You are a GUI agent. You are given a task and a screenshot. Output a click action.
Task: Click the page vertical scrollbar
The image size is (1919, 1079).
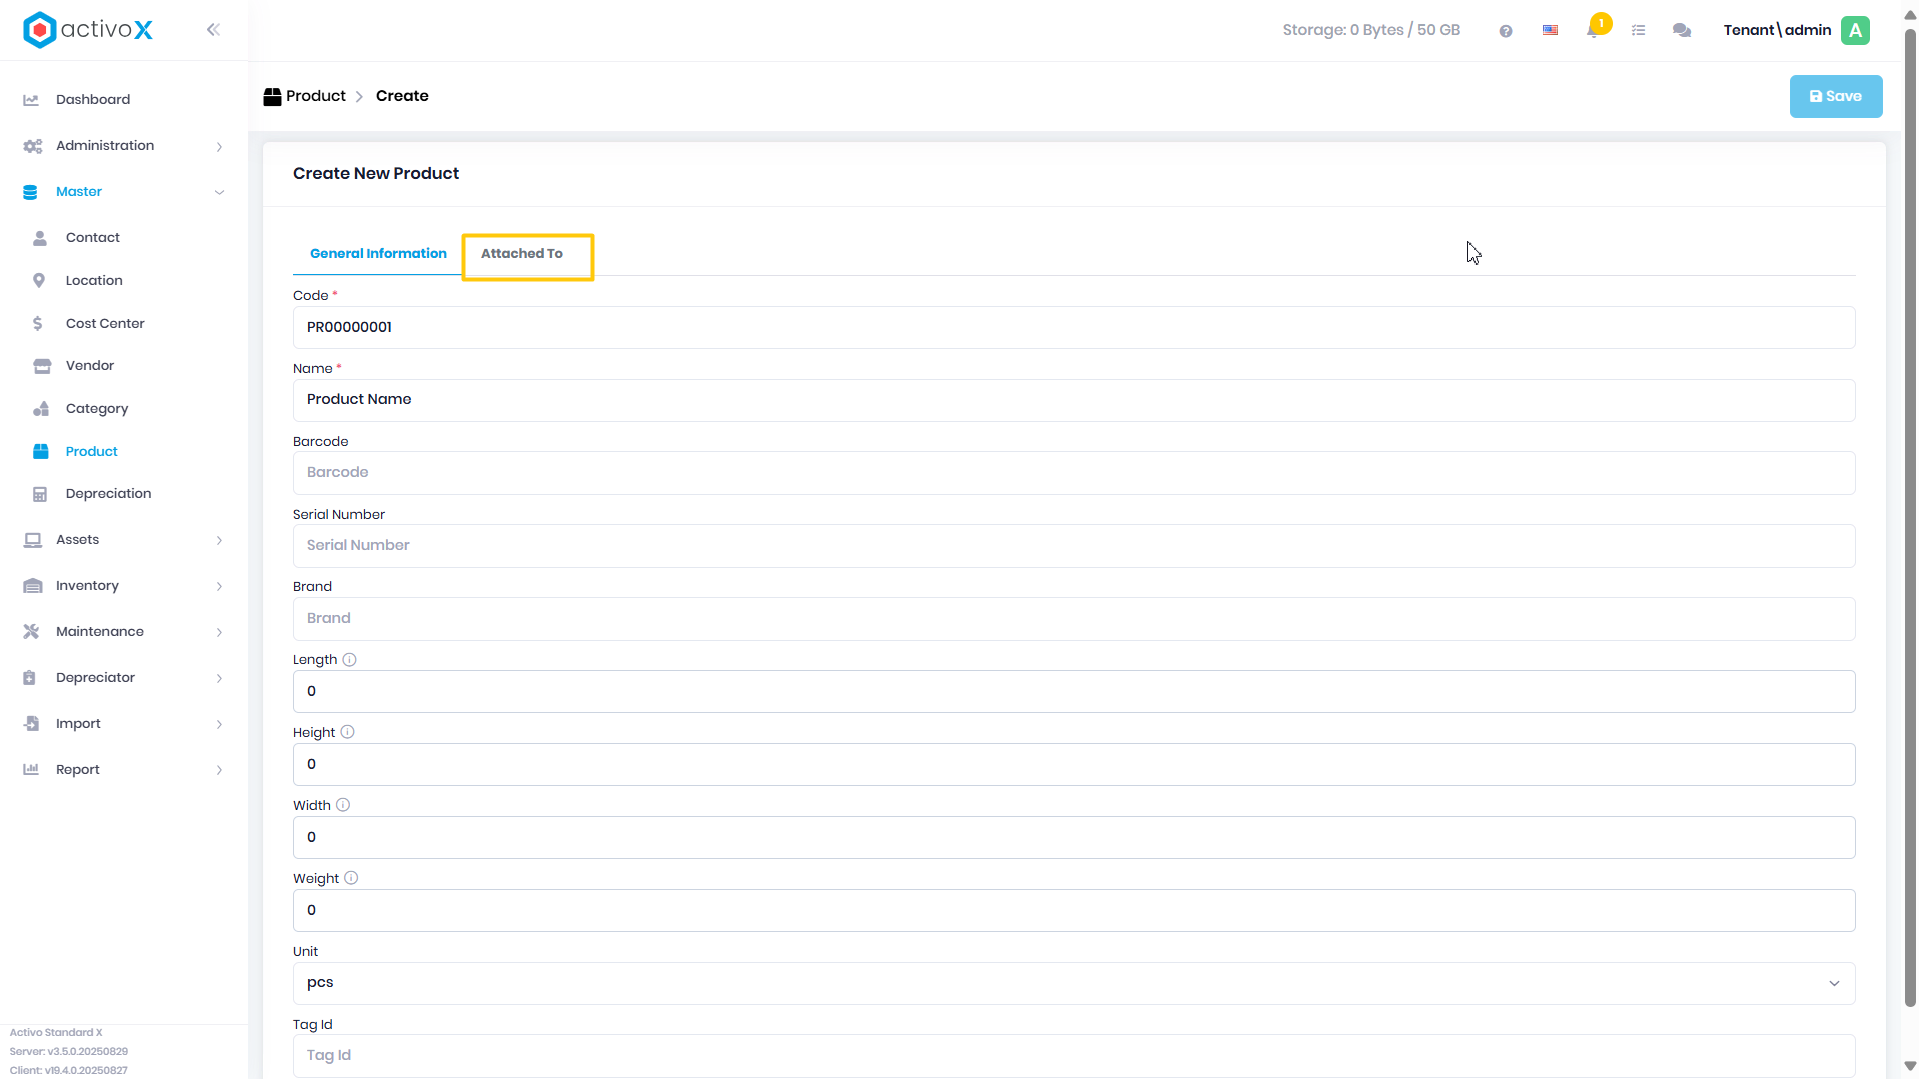click(1909, 517)
